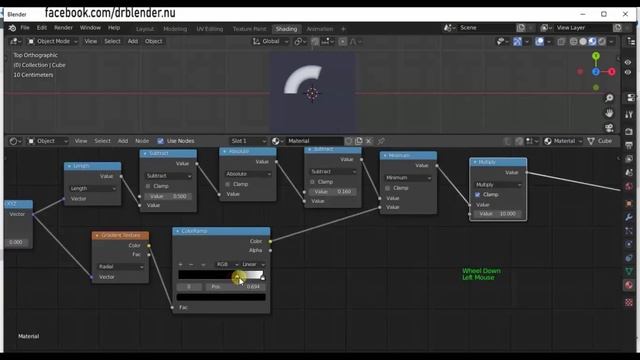Switch to the UV Editing workspace tab
This screenshot has height=360, width=640.
[x=209, y=29]
